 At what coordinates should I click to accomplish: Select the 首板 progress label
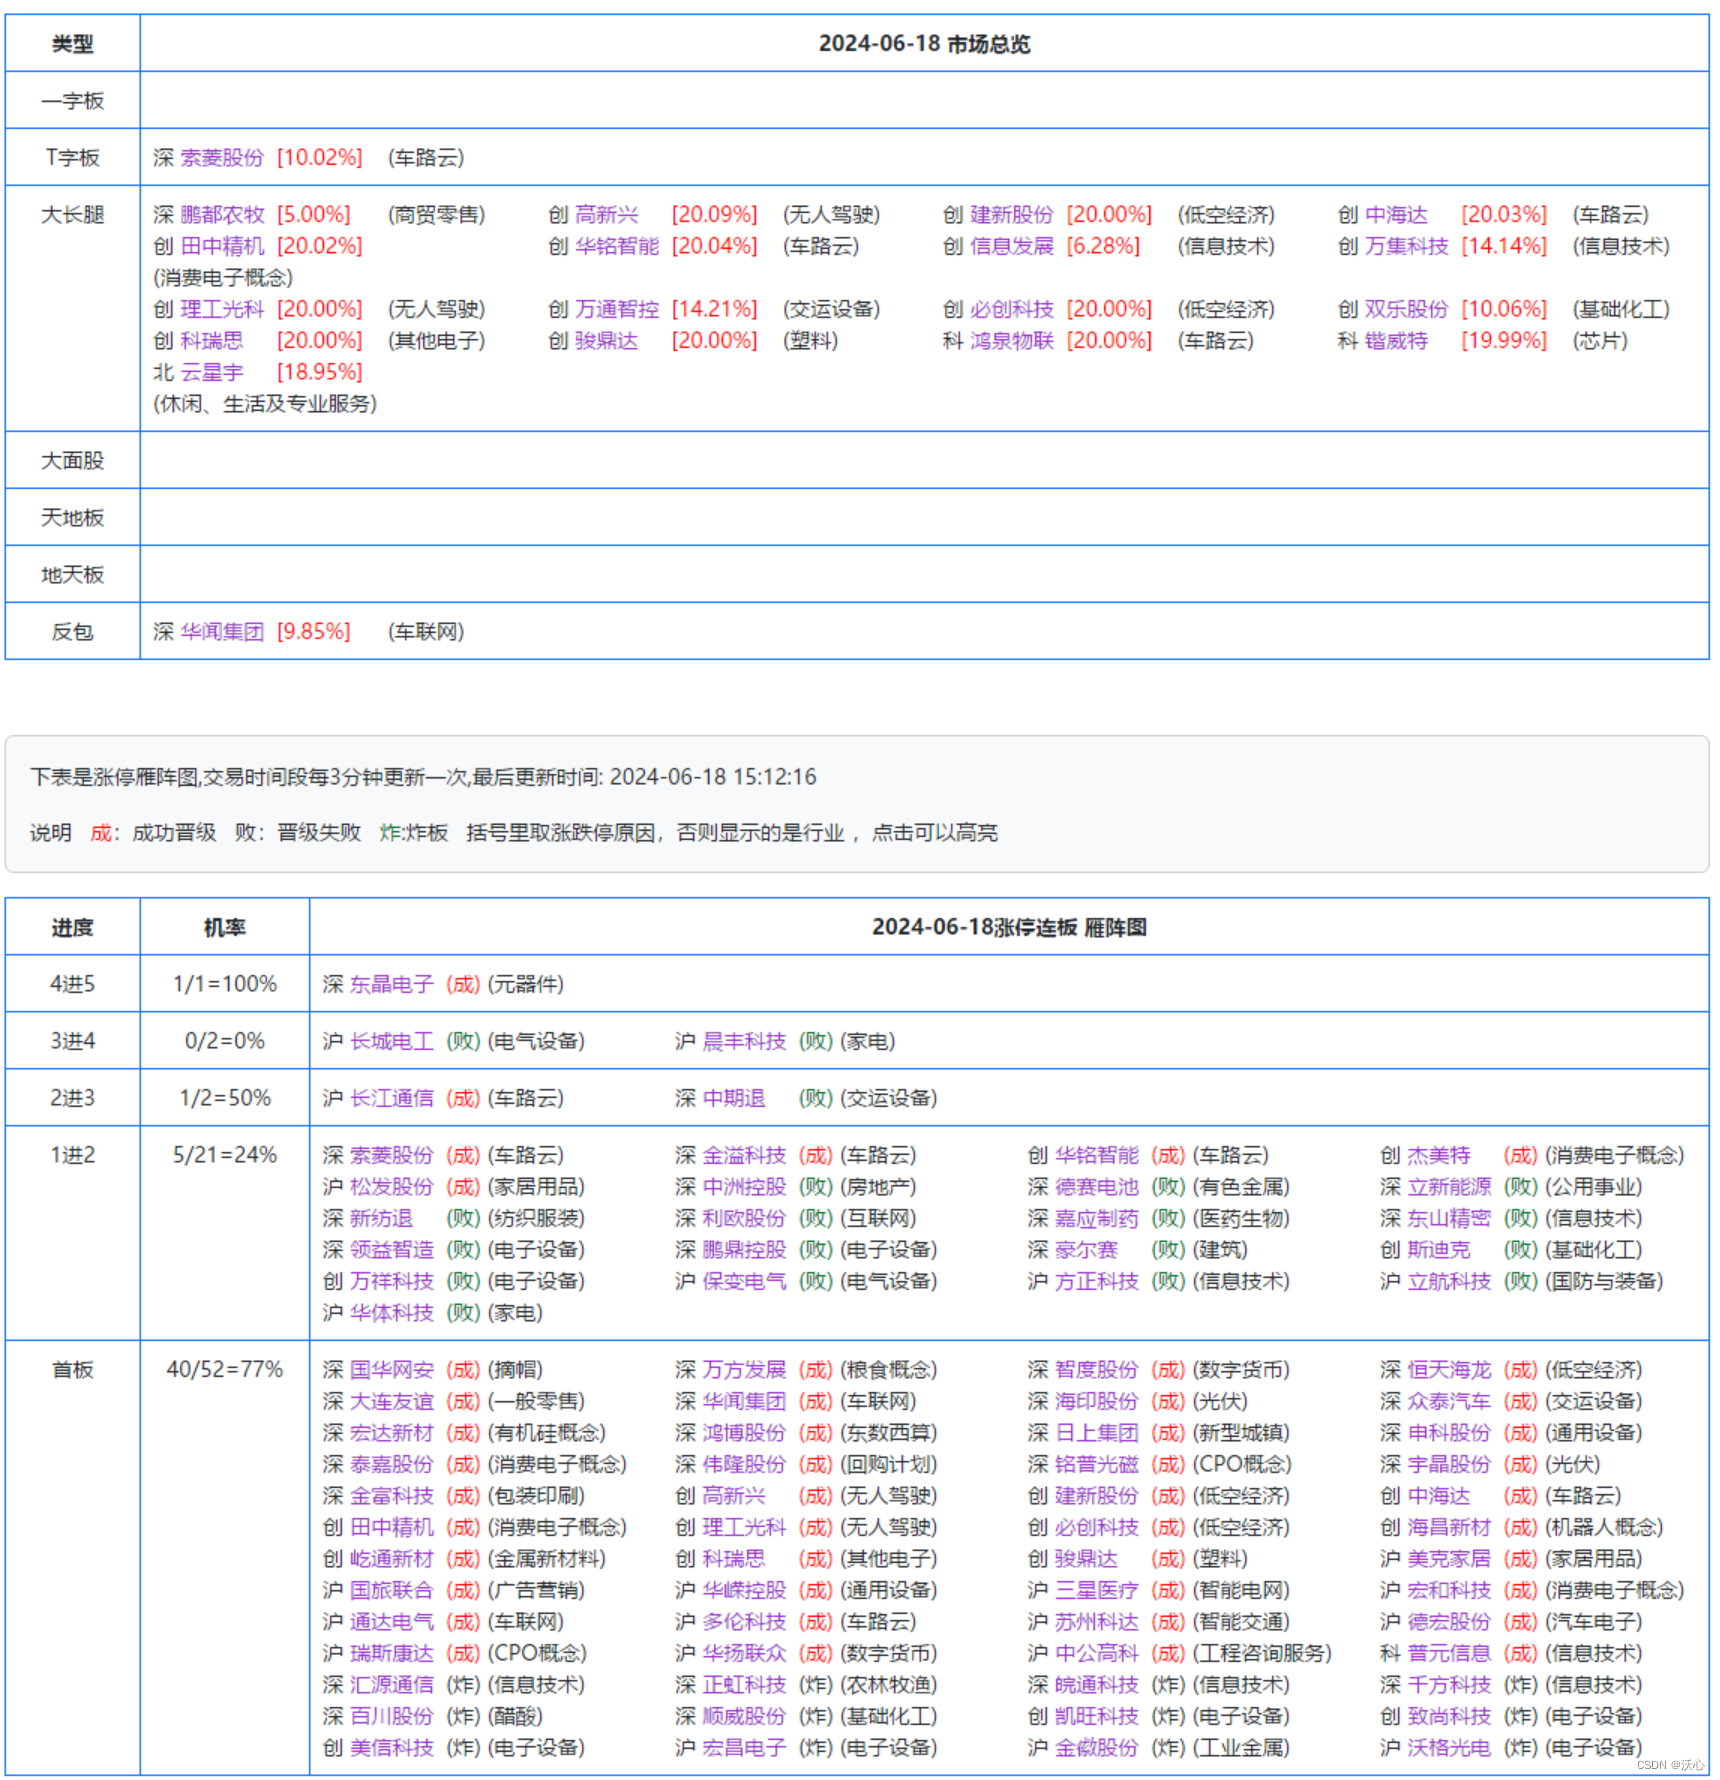click(x=72, y=1369)
